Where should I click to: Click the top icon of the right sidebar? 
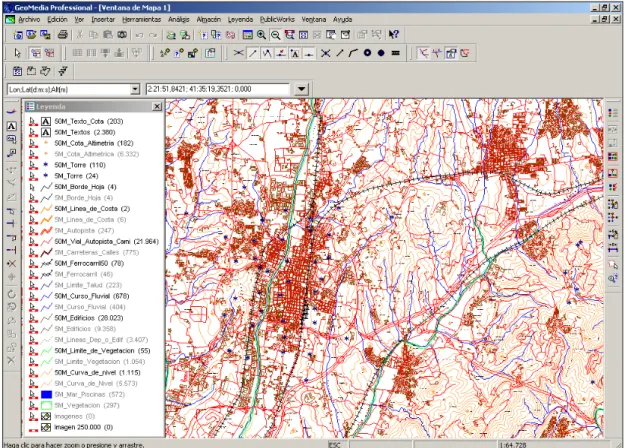click(x=612, y=113)
